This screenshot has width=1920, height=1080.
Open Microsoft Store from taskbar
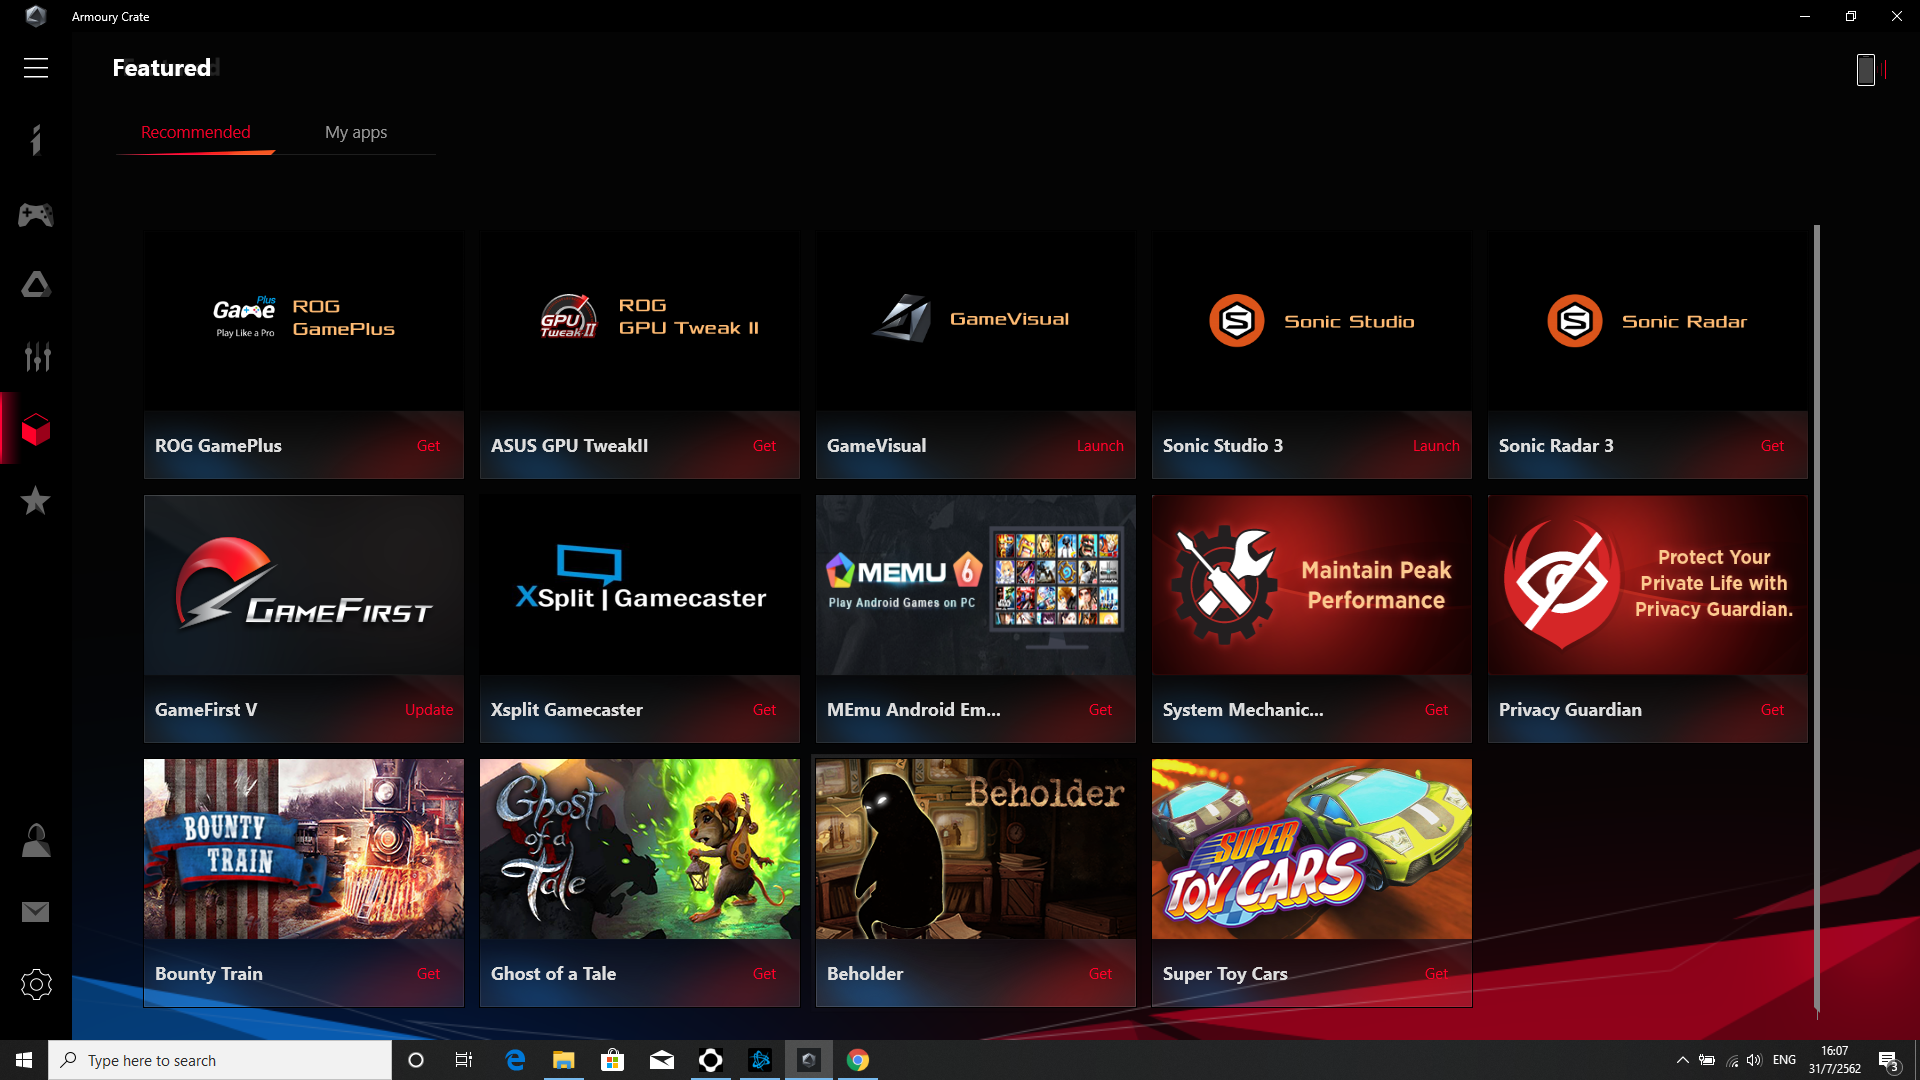(x=613, y=1060)
